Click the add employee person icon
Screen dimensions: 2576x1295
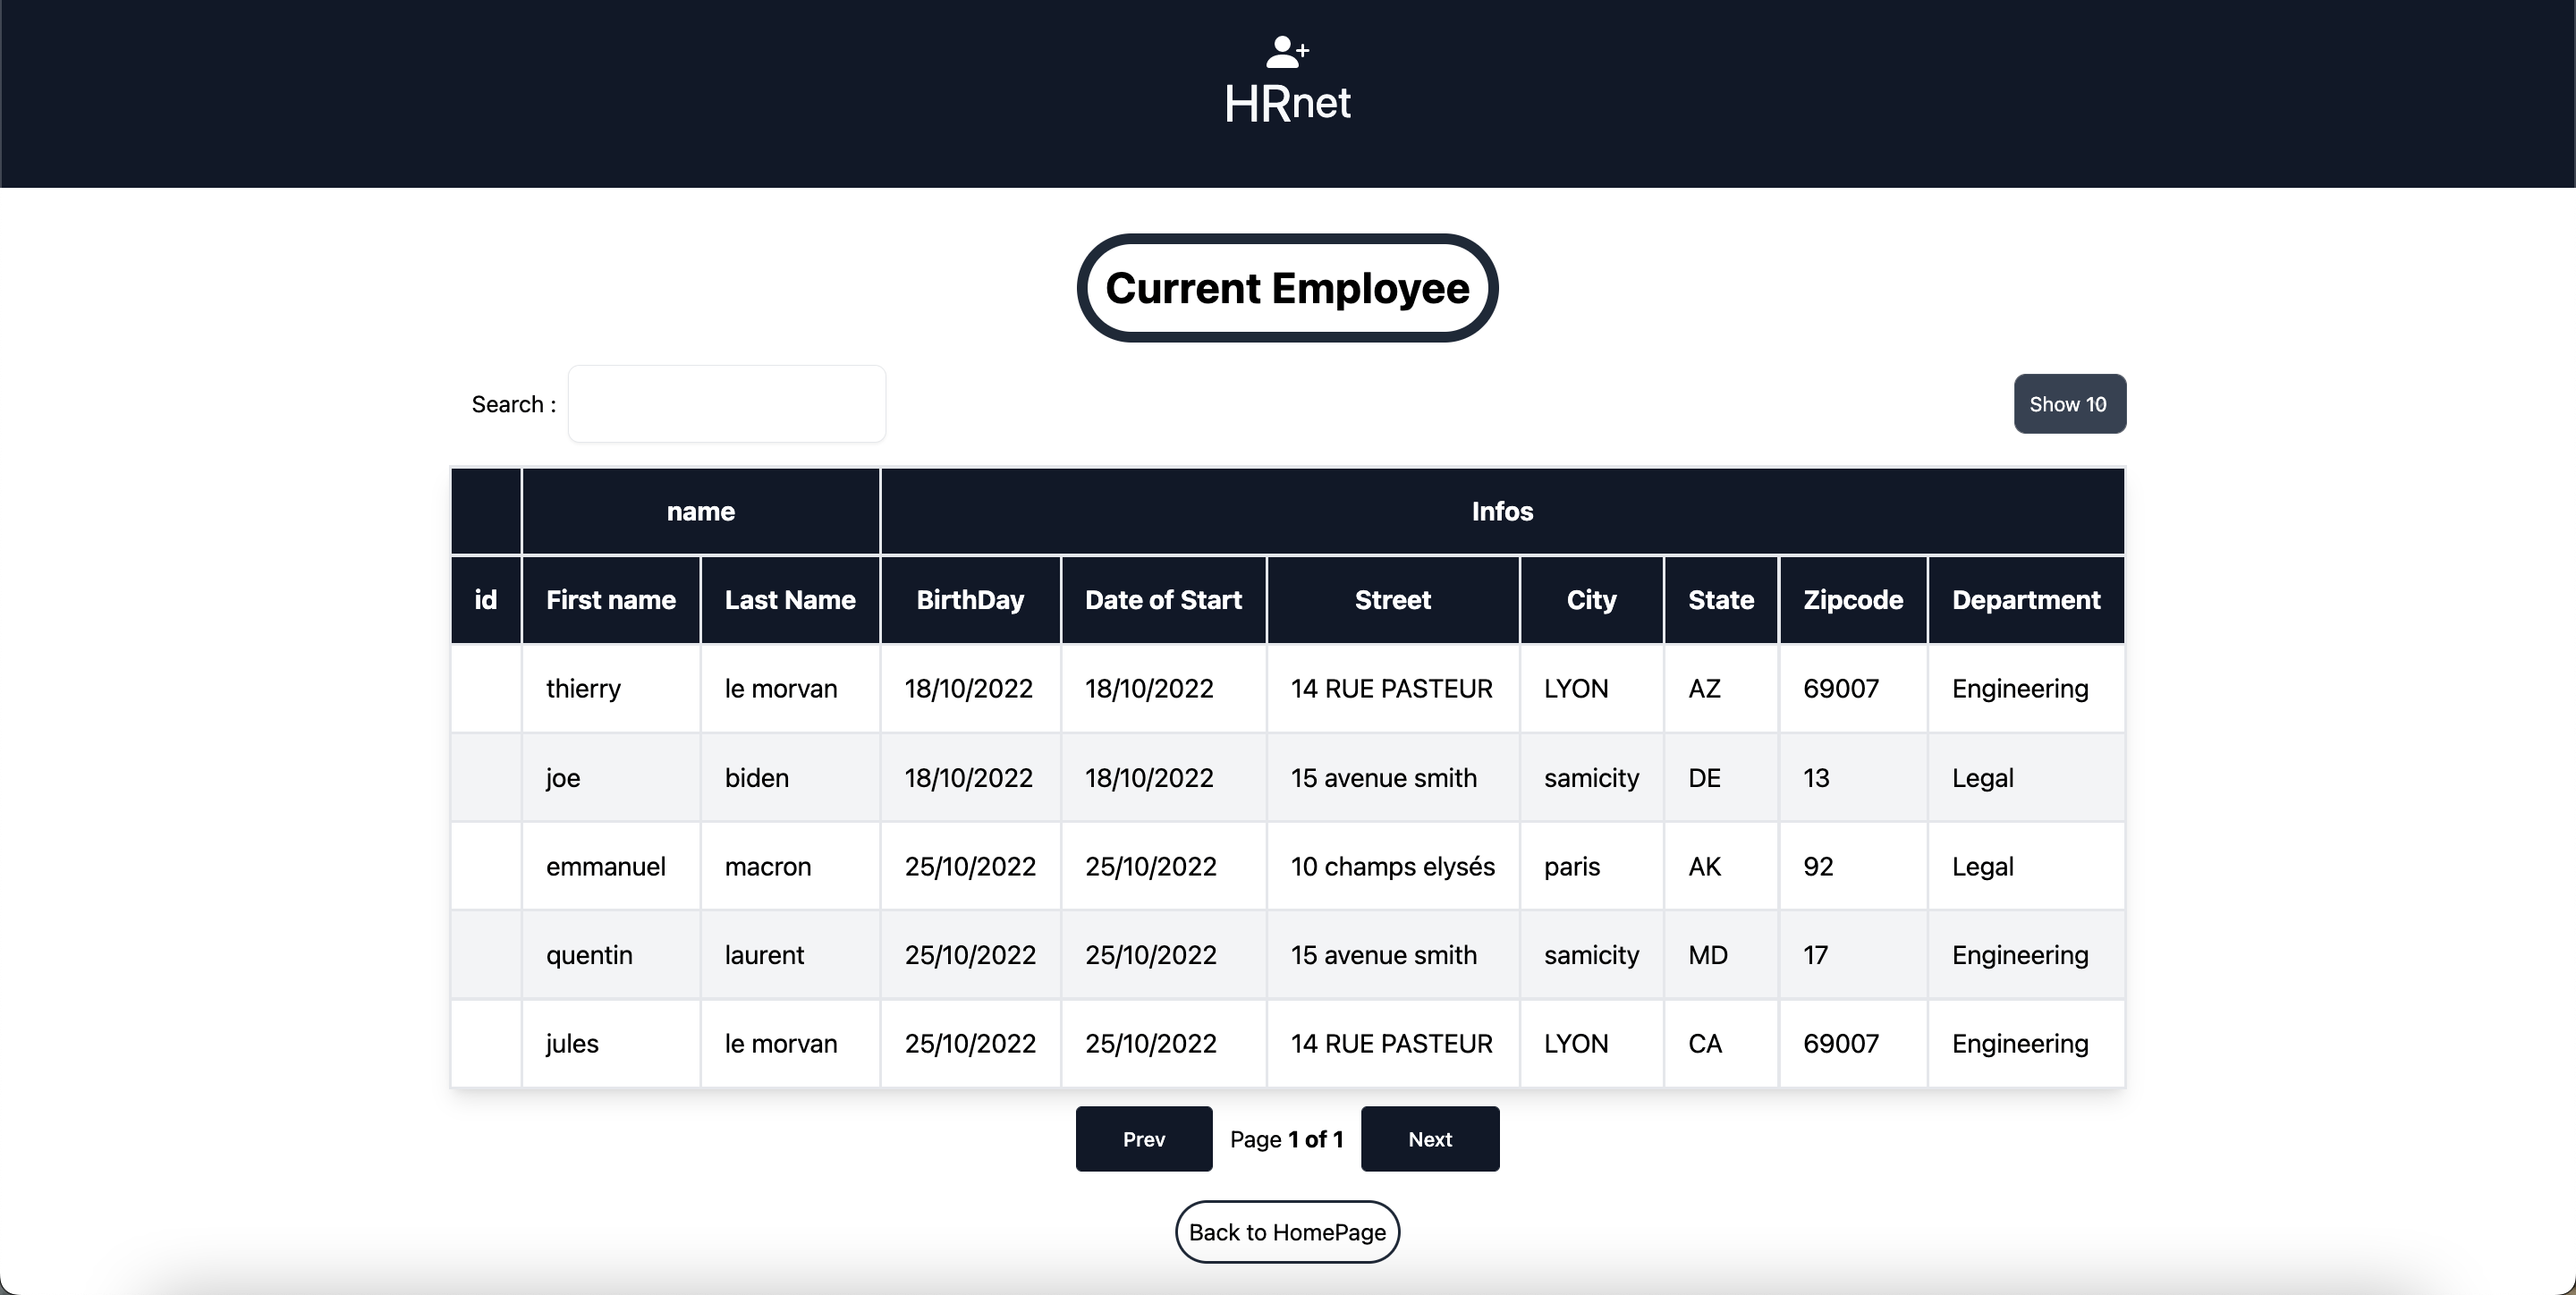point(1287,50)
